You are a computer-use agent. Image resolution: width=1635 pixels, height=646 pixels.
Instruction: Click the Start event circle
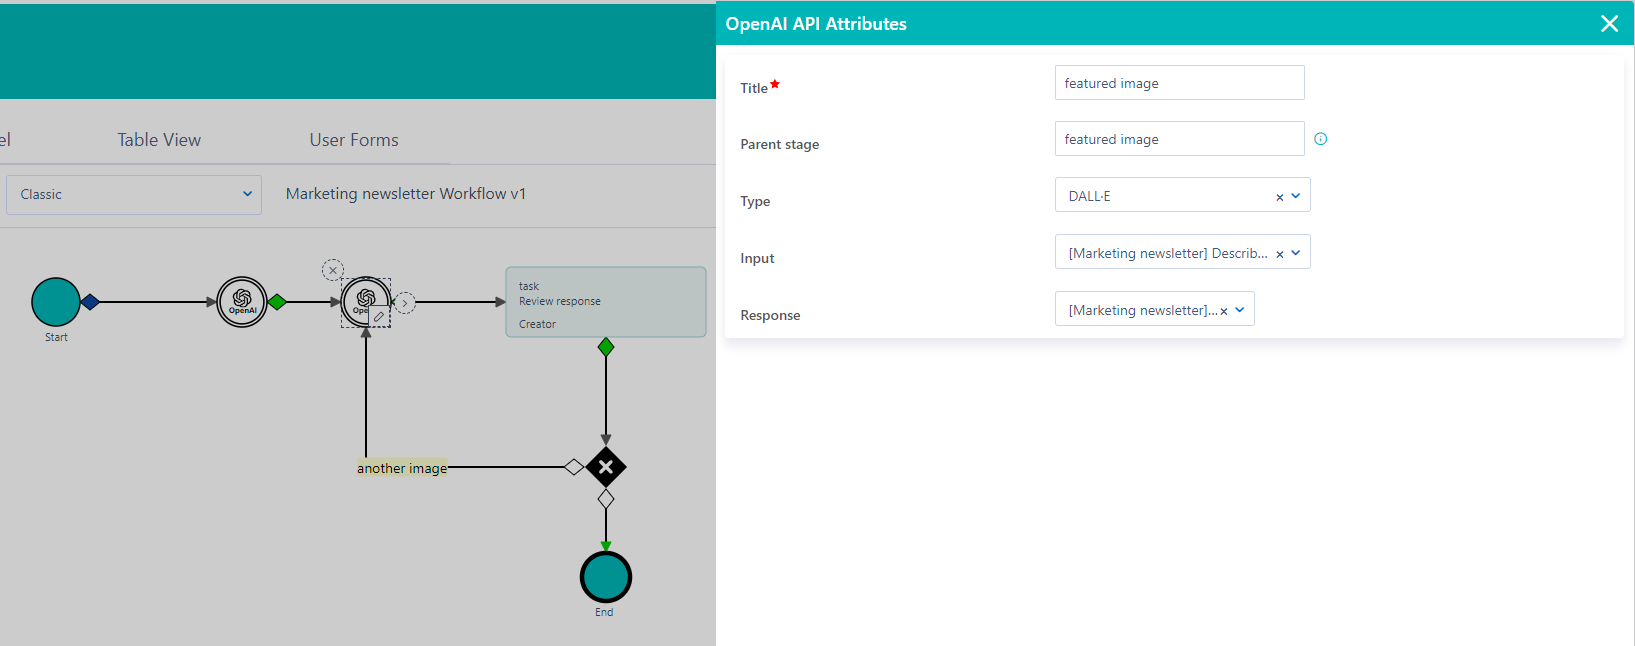pyautogui.click(x=56, y=302)
